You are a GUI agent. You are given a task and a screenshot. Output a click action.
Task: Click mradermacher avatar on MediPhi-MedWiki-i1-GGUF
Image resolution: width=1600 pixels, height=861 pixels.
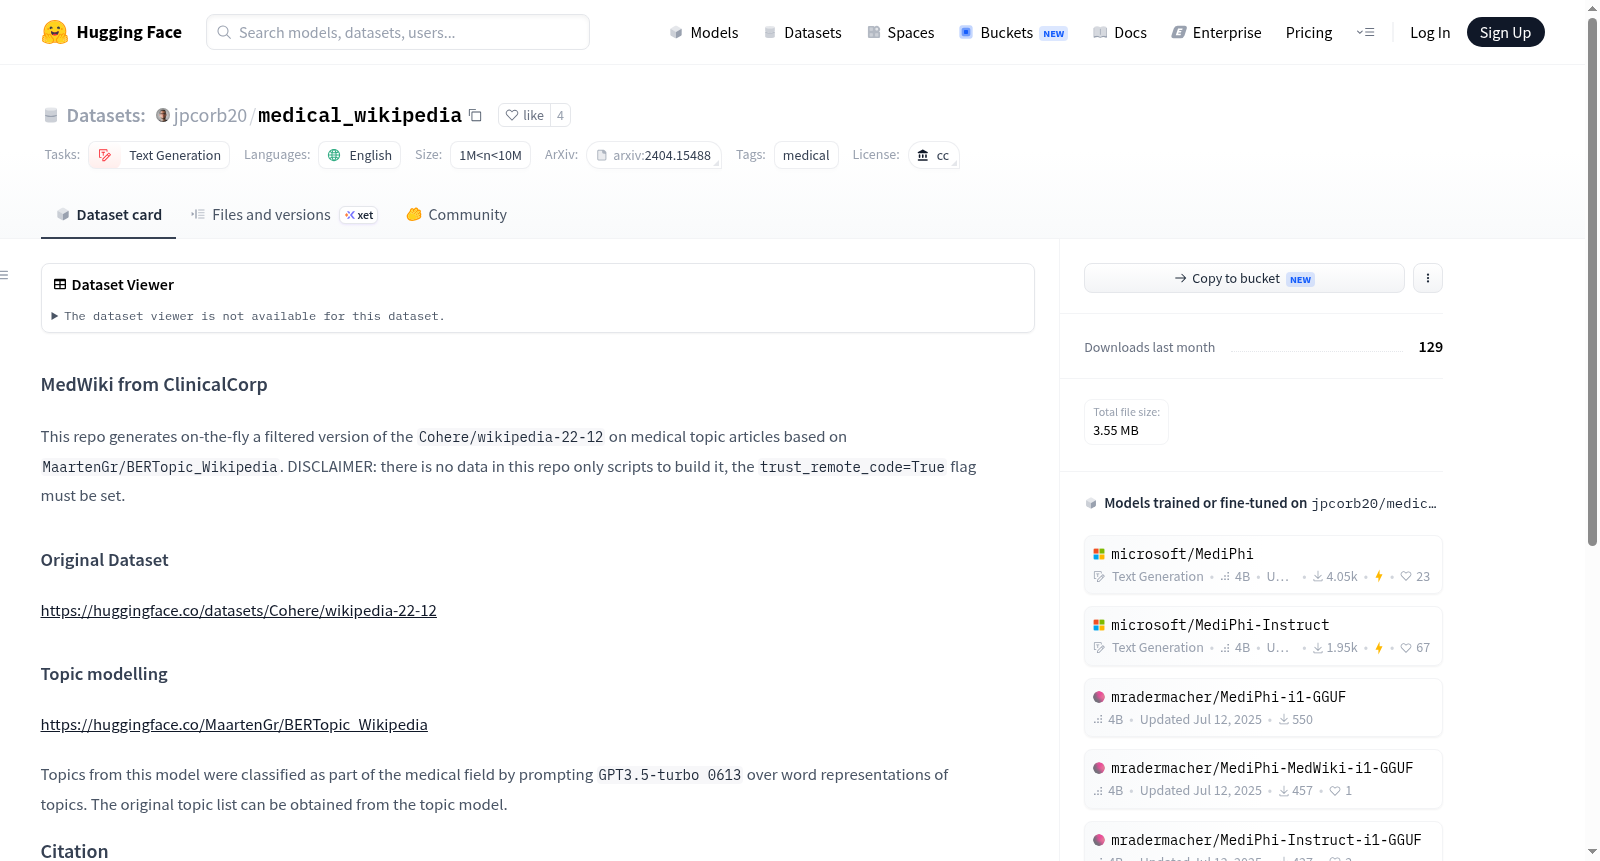coord(1099,768)
